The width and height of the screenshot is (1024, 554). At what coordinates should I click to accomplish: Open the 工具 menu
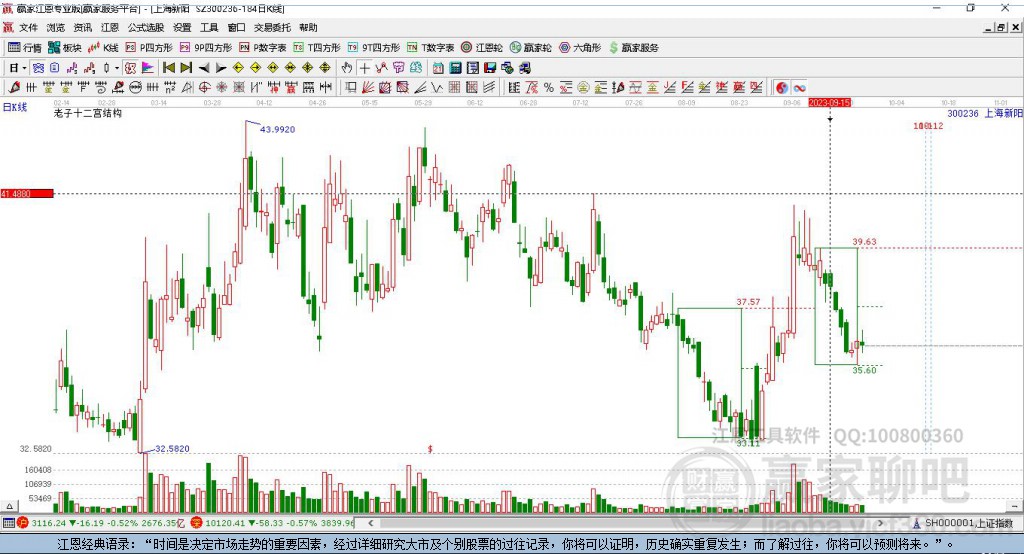click(209, 27)
